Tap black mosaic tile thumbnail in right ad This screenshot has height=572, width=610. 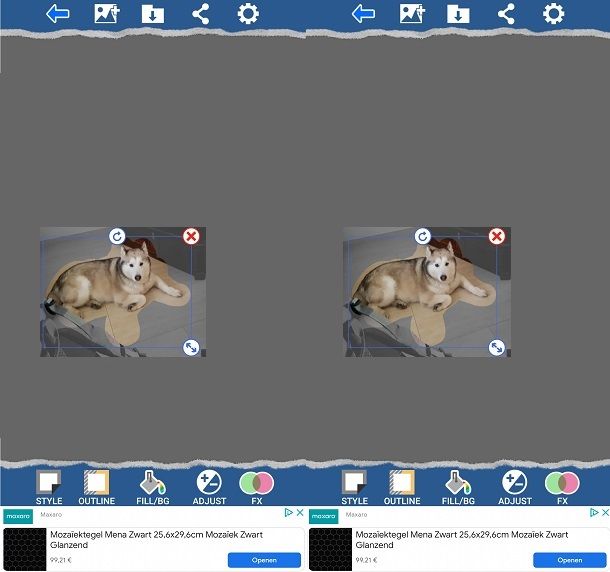(330, 549)
